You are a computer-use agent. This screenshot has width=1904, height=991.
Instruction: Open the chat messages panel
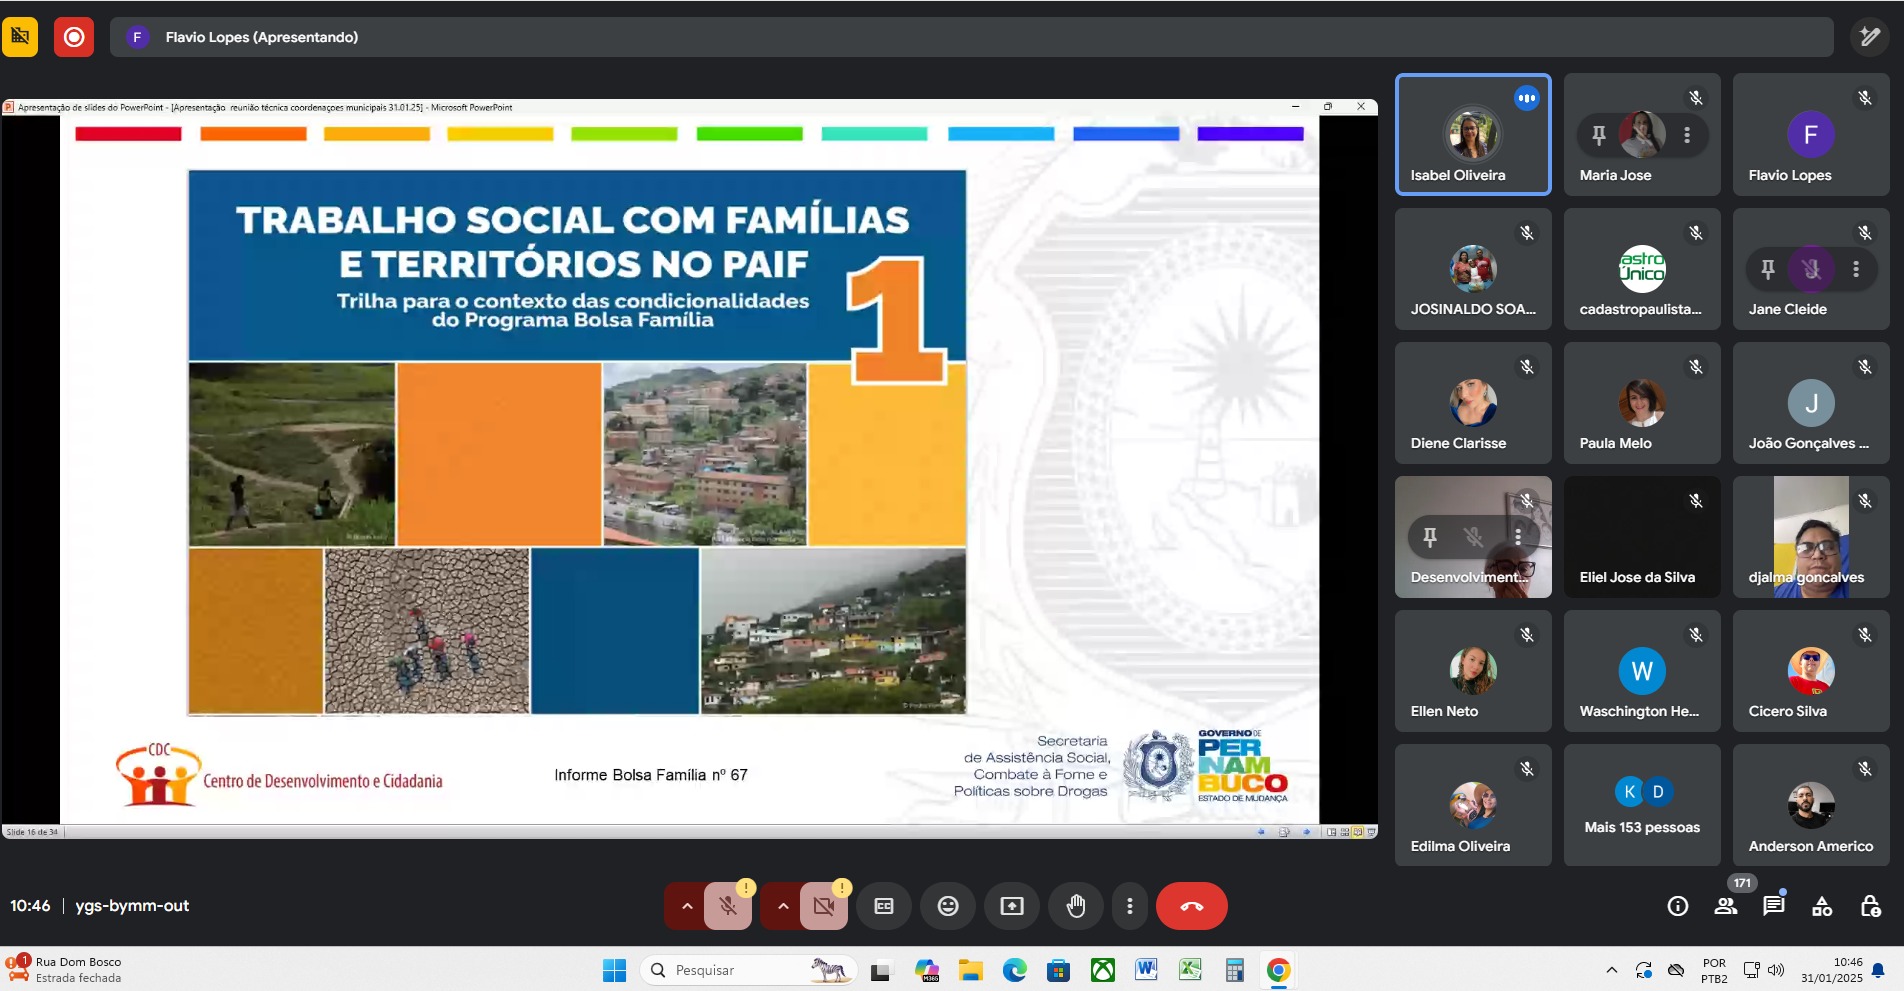[1773, 906]
